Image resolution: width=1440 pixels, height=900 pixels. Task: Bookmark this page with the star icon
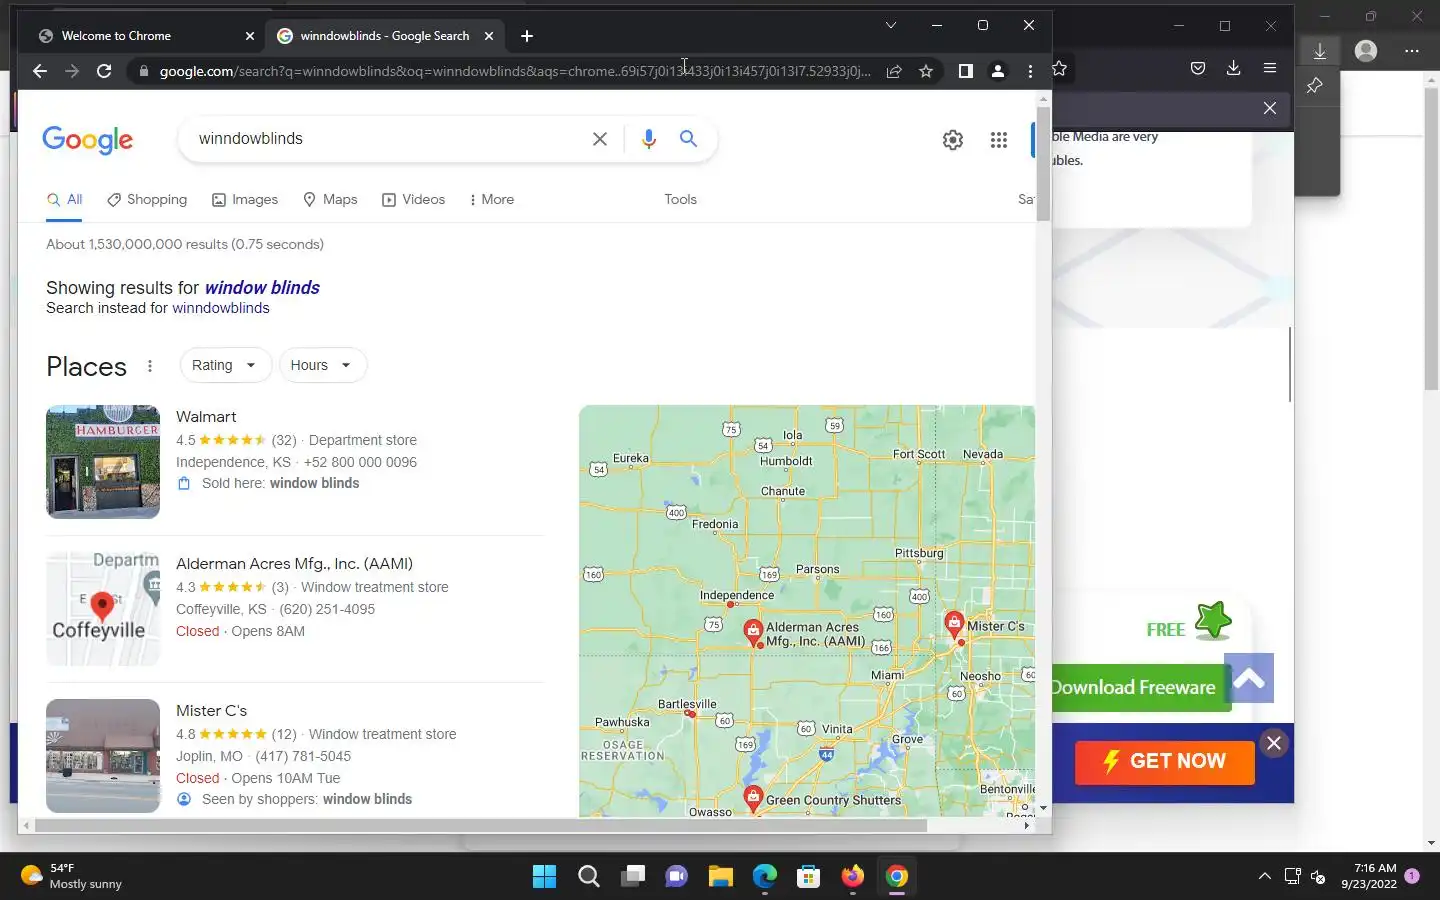[926, 71]
